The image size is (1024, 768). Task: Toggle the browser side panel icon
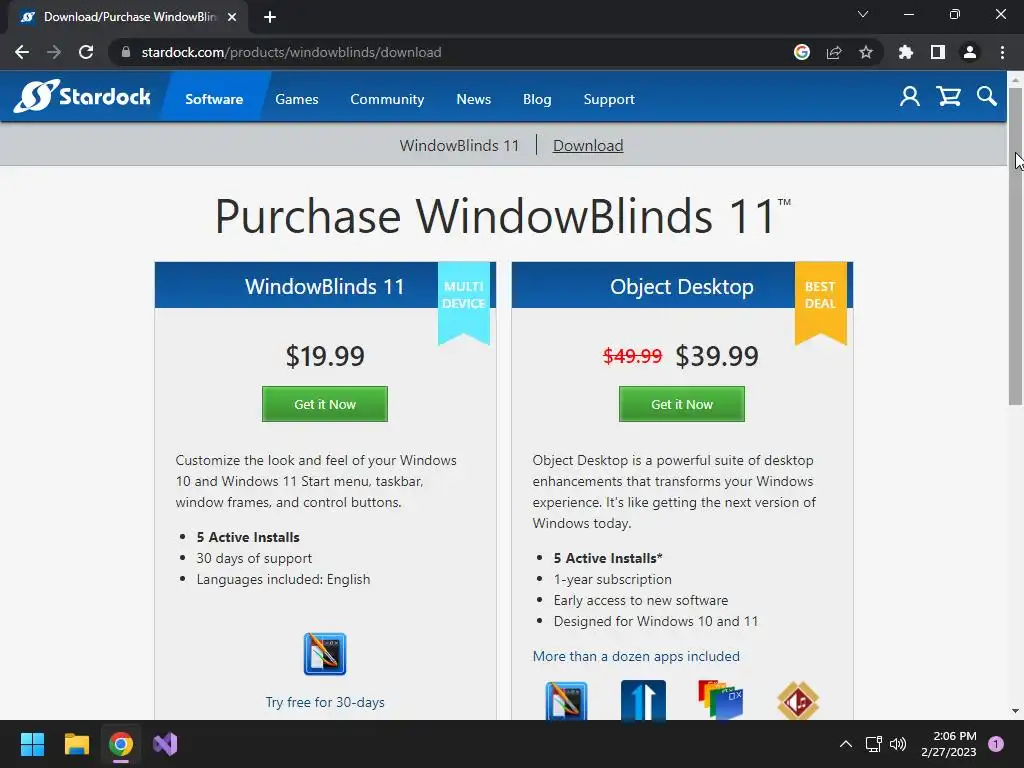coord(938,52)
